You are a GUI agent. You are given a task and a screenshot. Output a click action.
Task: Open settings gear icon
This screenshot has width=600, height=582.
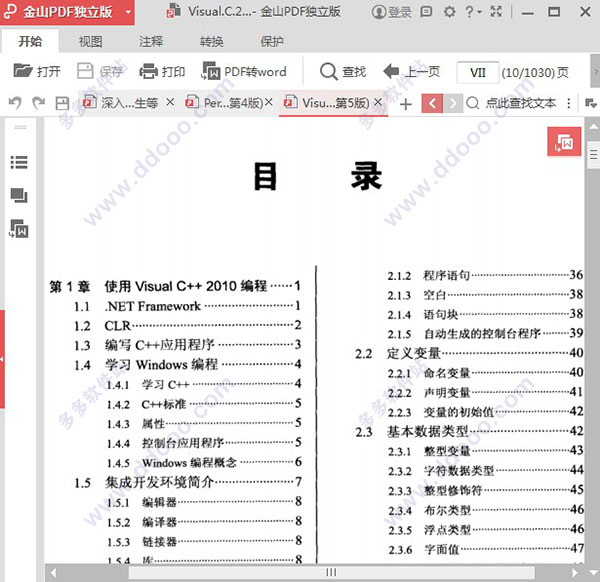(x=450, y=12)
